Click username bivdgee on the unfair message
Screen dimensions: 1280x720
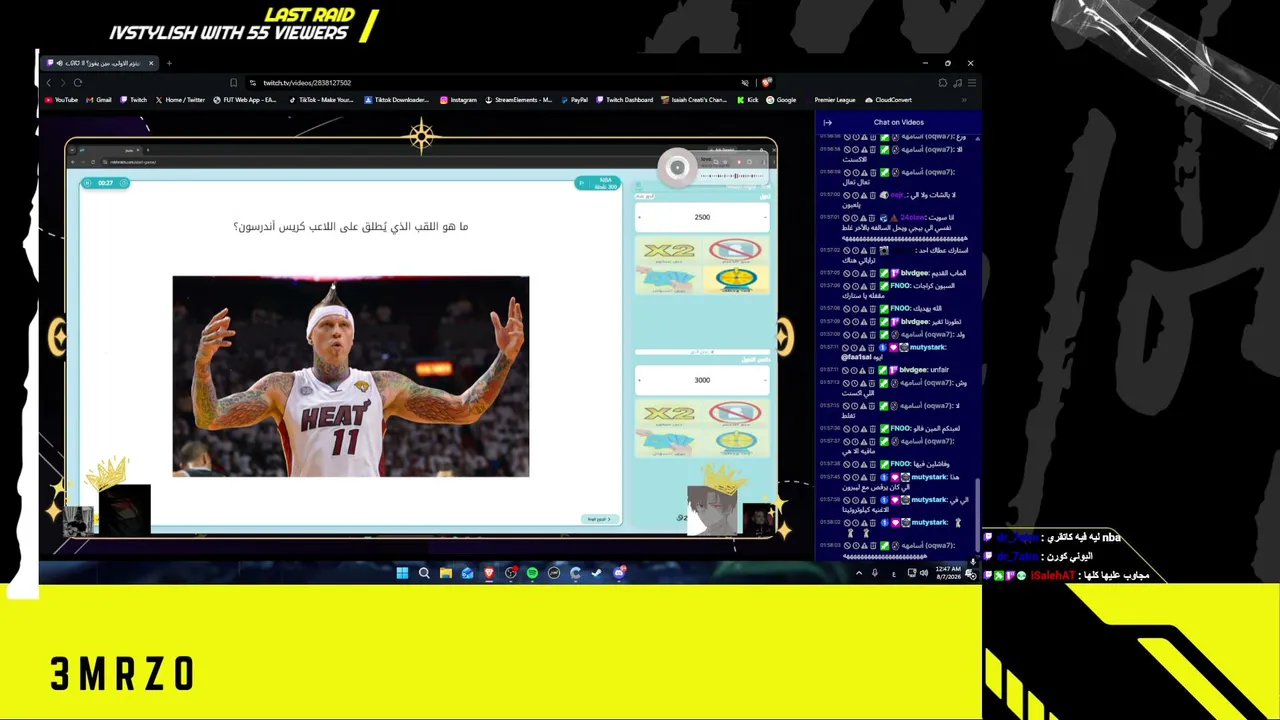tap(915, 370)
